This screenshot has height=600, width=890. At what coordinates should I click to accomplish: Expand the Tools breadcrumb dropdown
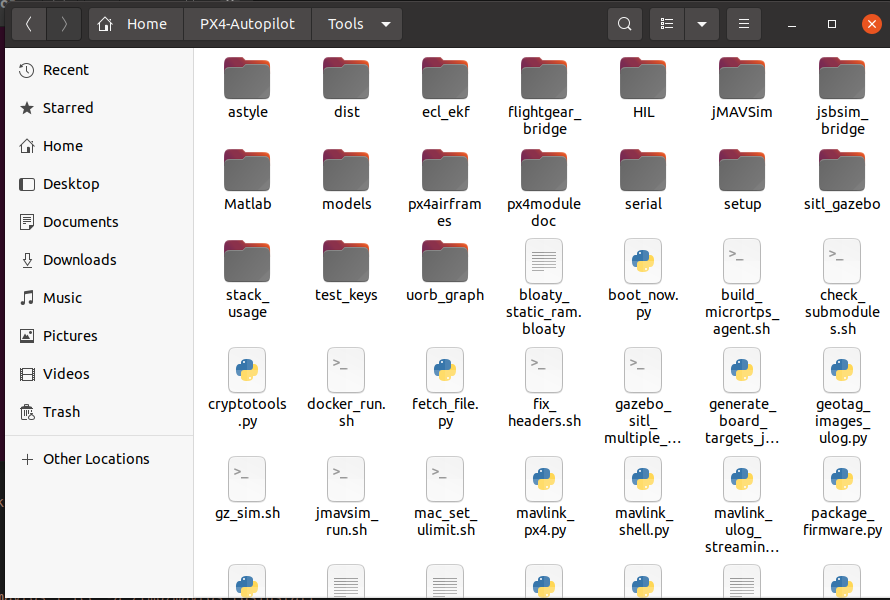(383, 23)
